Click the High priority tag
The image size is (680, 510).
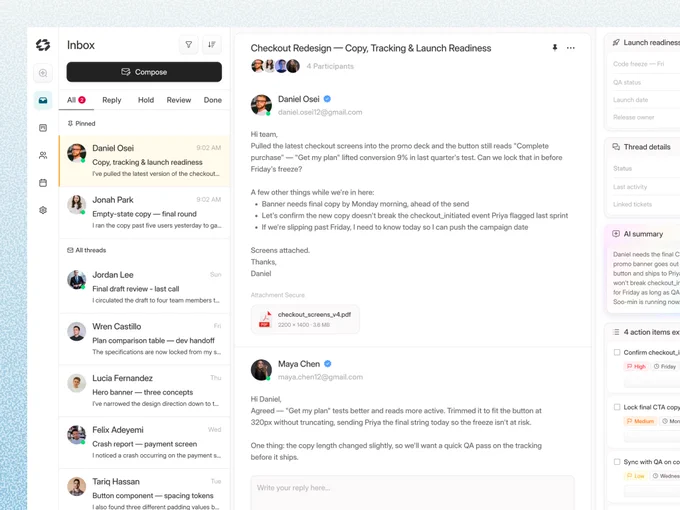pyautogui.click(x=636, y=366)
